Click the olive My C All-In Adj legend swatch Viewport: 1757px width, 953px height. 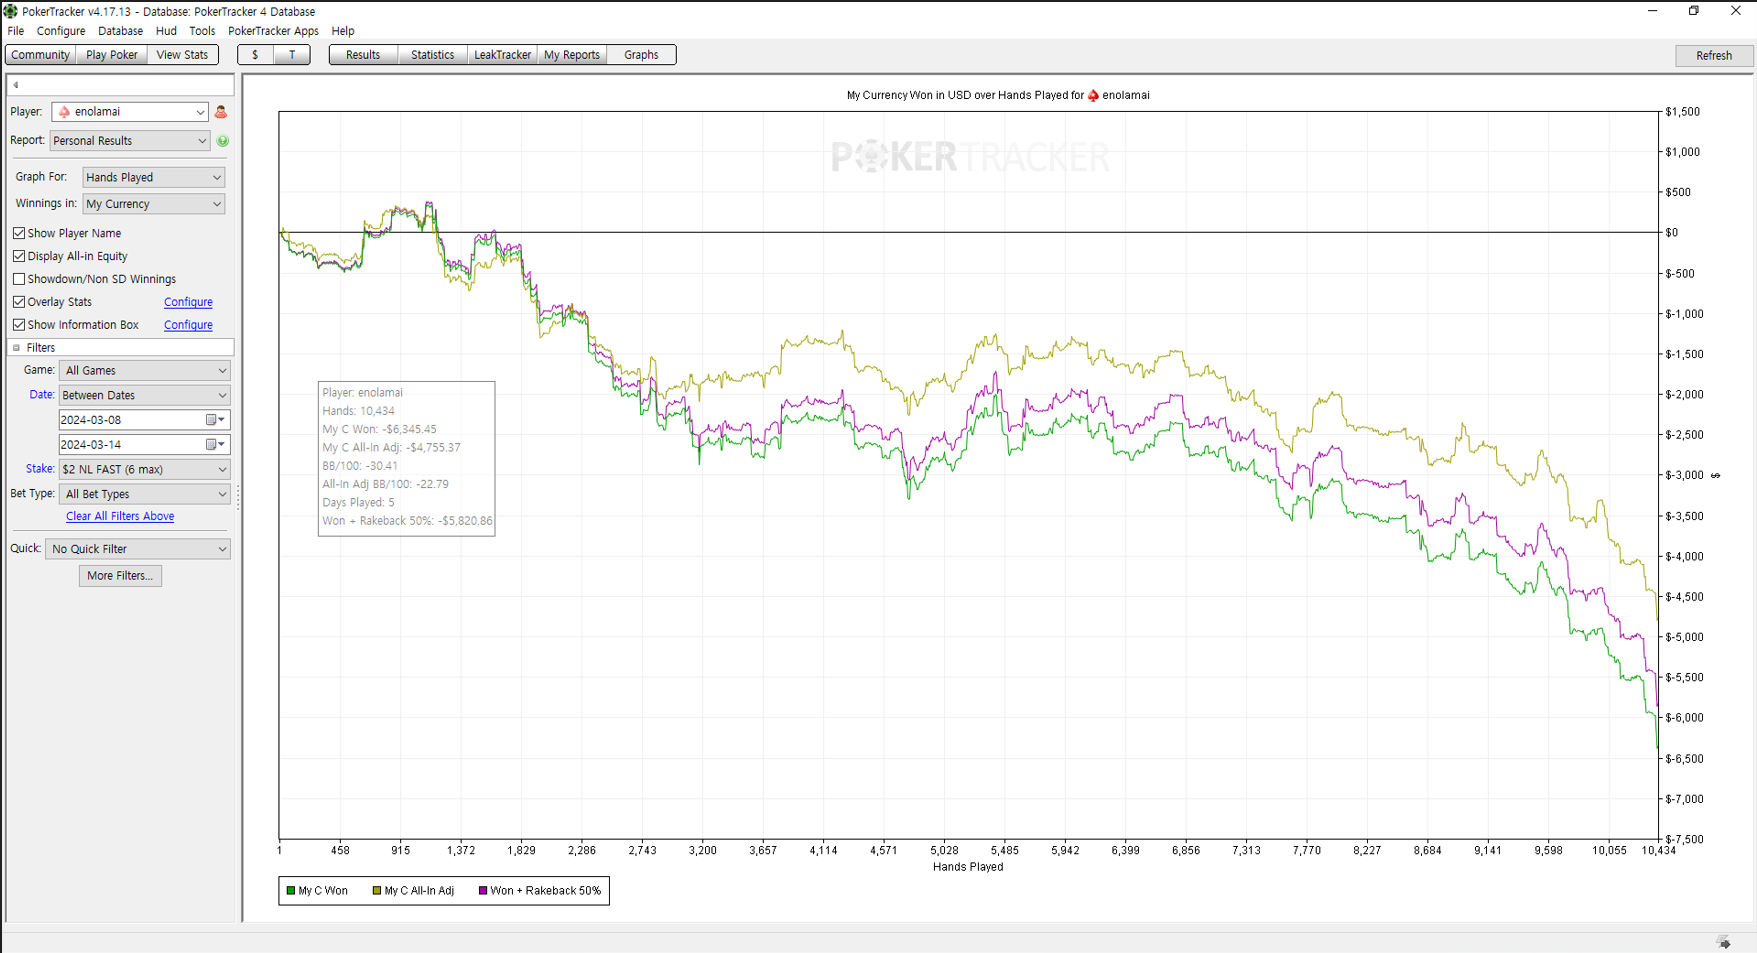pos(377,891)
